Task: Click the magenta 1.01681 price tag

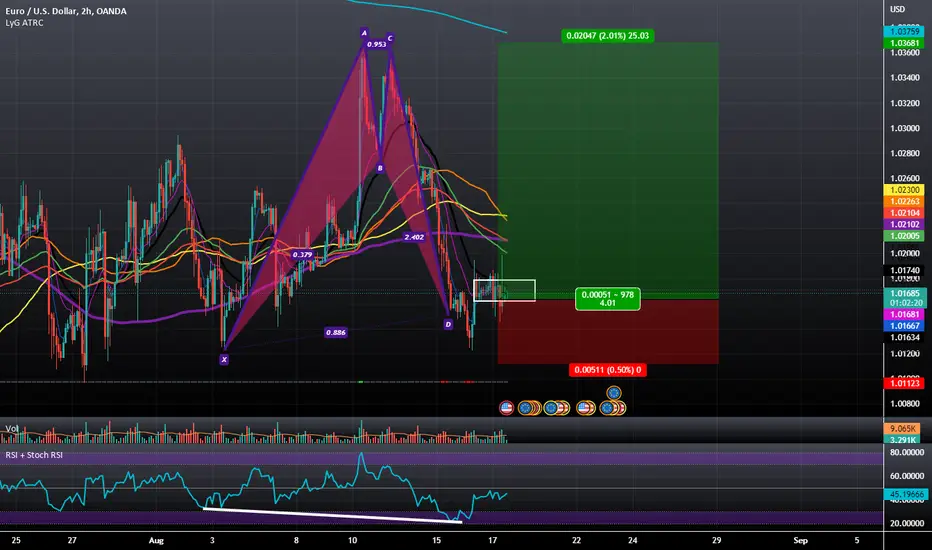Action: (904, 315)
